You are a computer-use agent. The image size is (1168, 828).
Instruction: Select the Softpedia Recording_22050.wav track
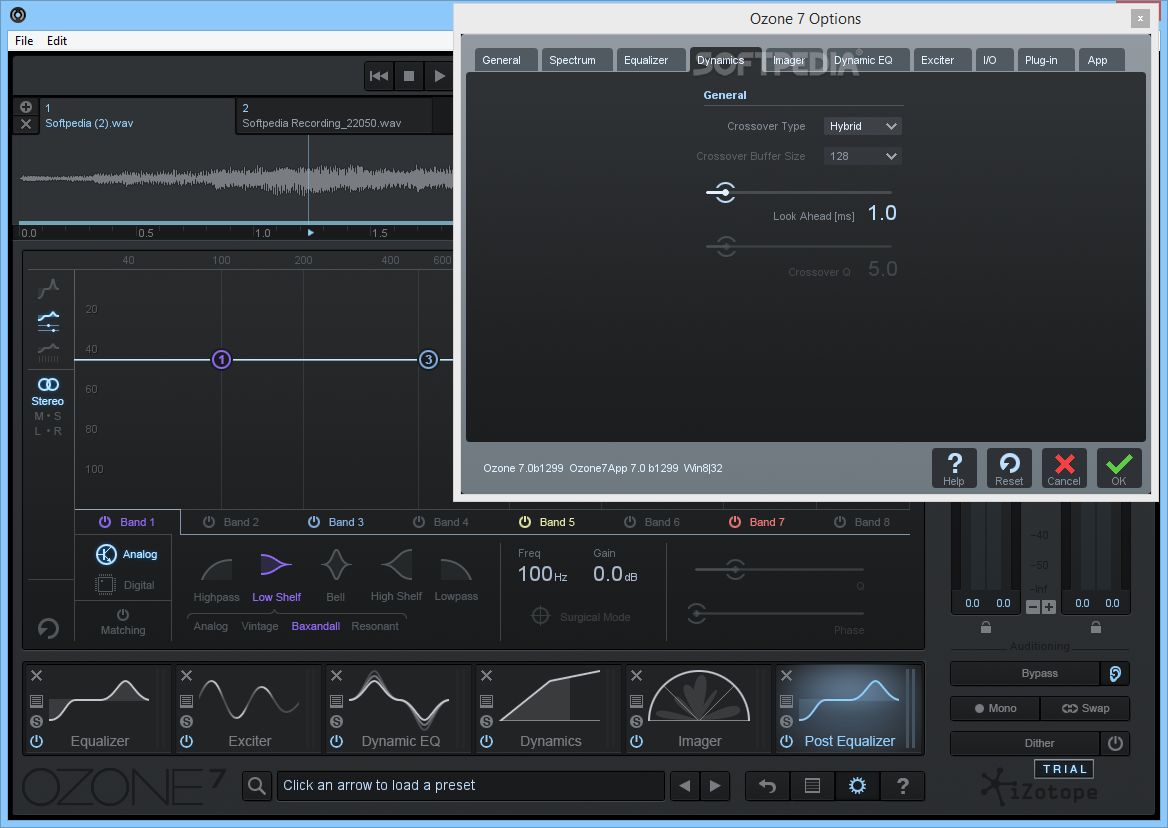point(334,116)
